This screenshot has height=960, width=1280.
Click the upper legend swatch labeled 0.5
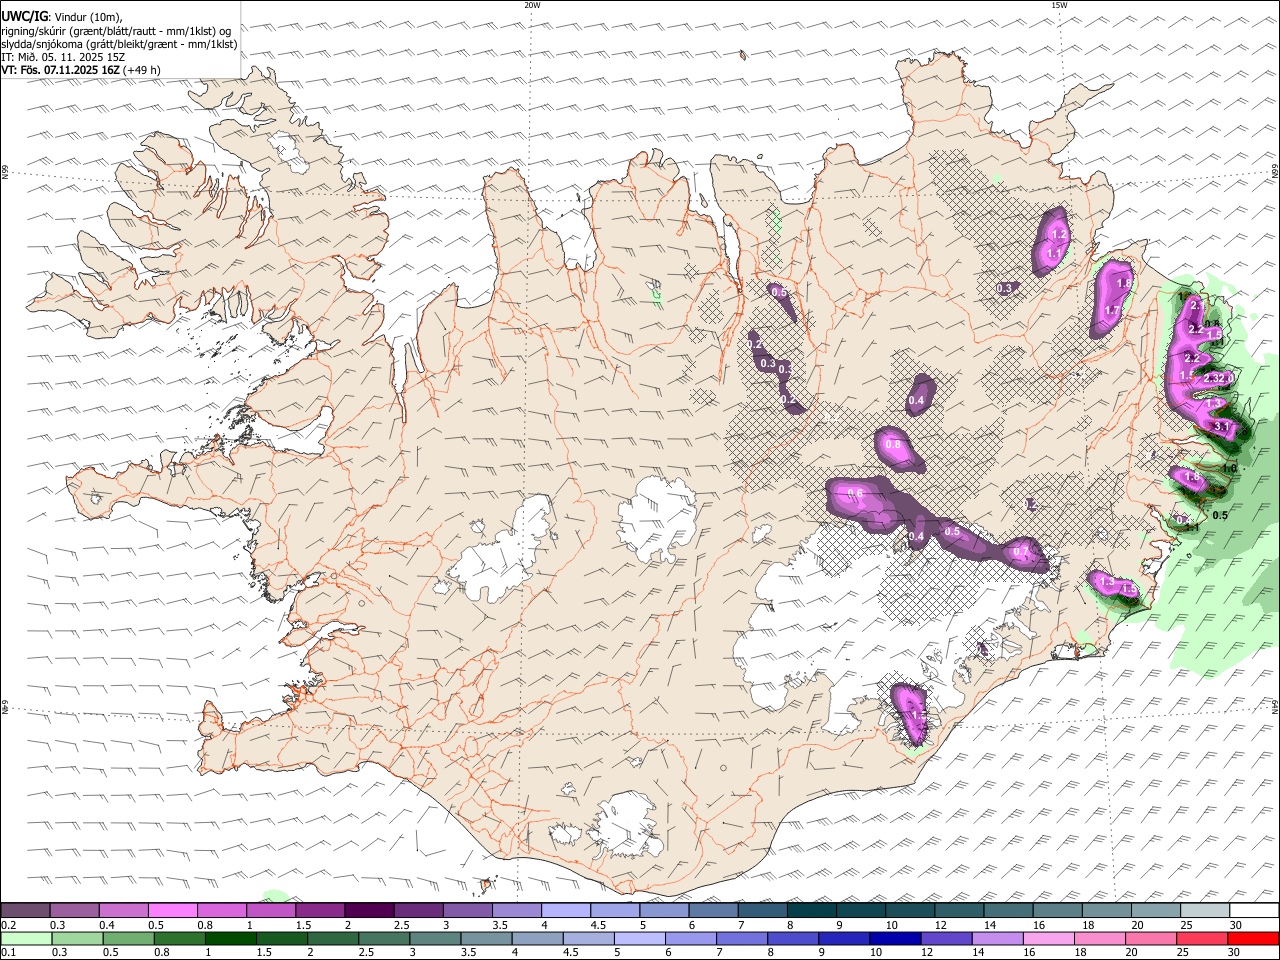(x=173, y=910)
